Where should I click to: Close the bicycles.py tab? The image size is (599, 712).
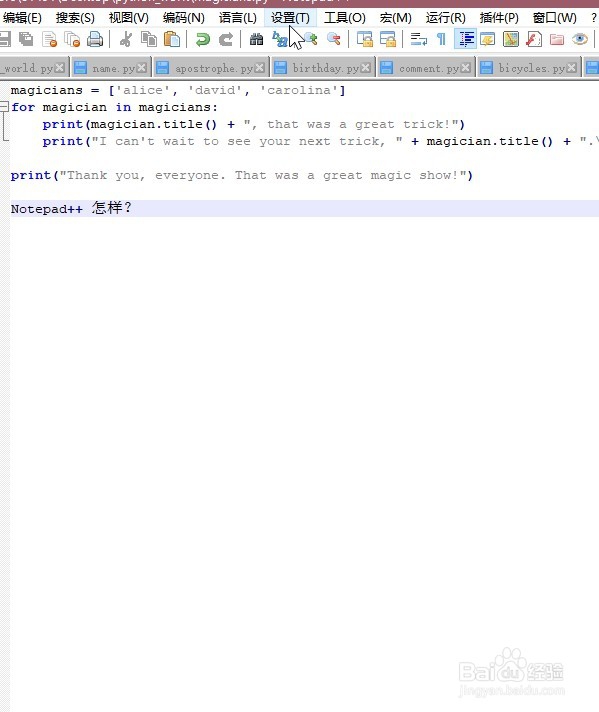click(572, 68)
